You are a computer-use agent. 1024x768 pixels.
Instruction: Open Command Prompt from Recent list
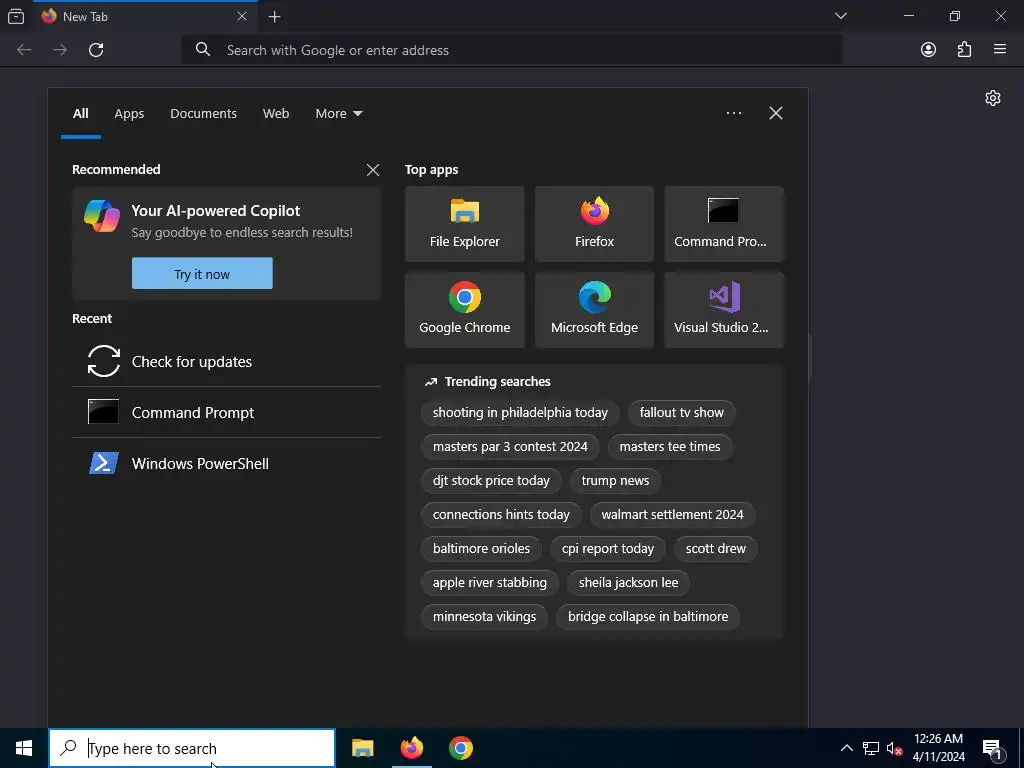click(227, 412)
